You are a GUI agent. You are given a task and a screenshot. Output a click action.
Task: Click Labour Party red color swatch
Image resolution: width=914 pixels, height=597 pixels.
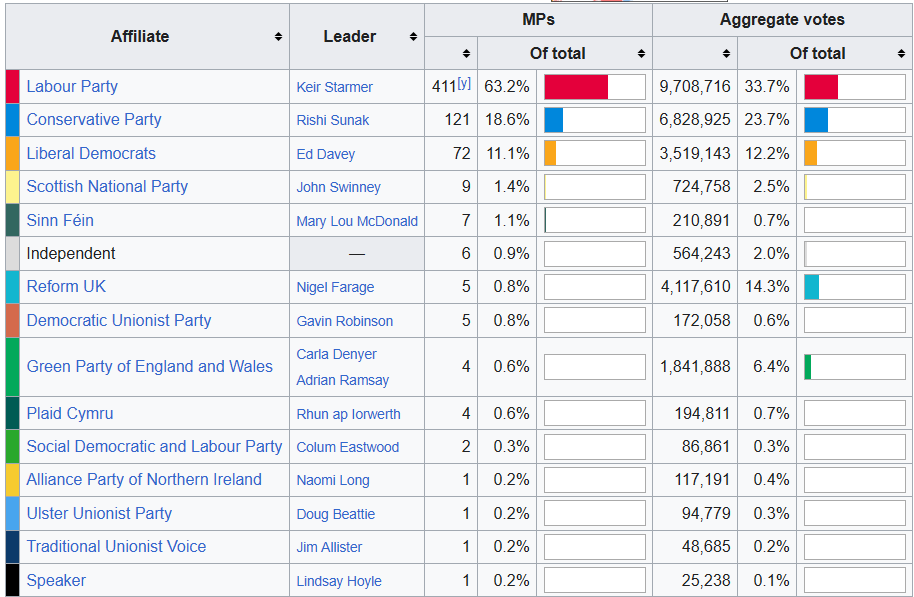(x=13, y=86)
